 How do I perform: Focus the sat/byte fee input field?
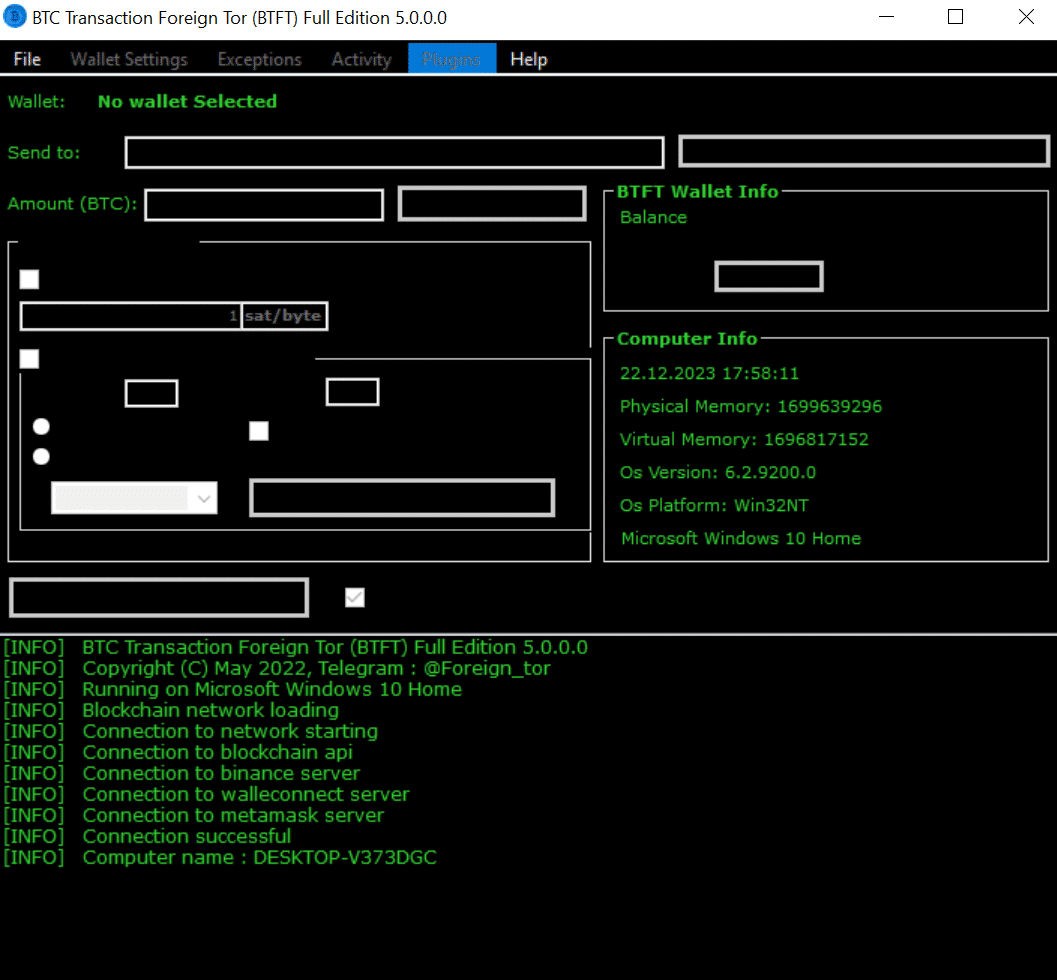point(131,316)
